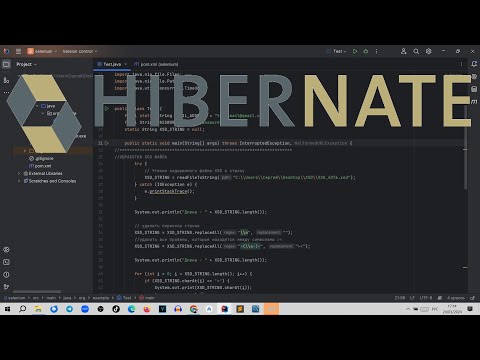Collapse the java folder in project tree
The height and width of the screenshot is (360, 480).
pos(37,106)
